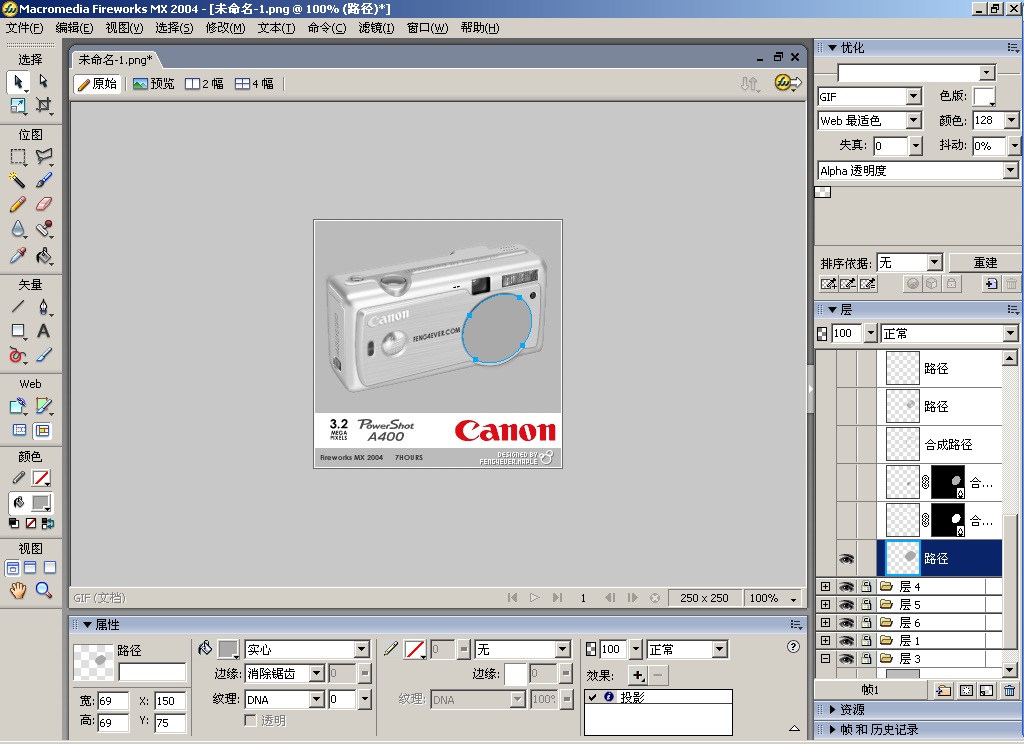Open stroke color swatch in 属性 panel
Viewport: 1024px width, 744px height.
(x=414, y=649)
